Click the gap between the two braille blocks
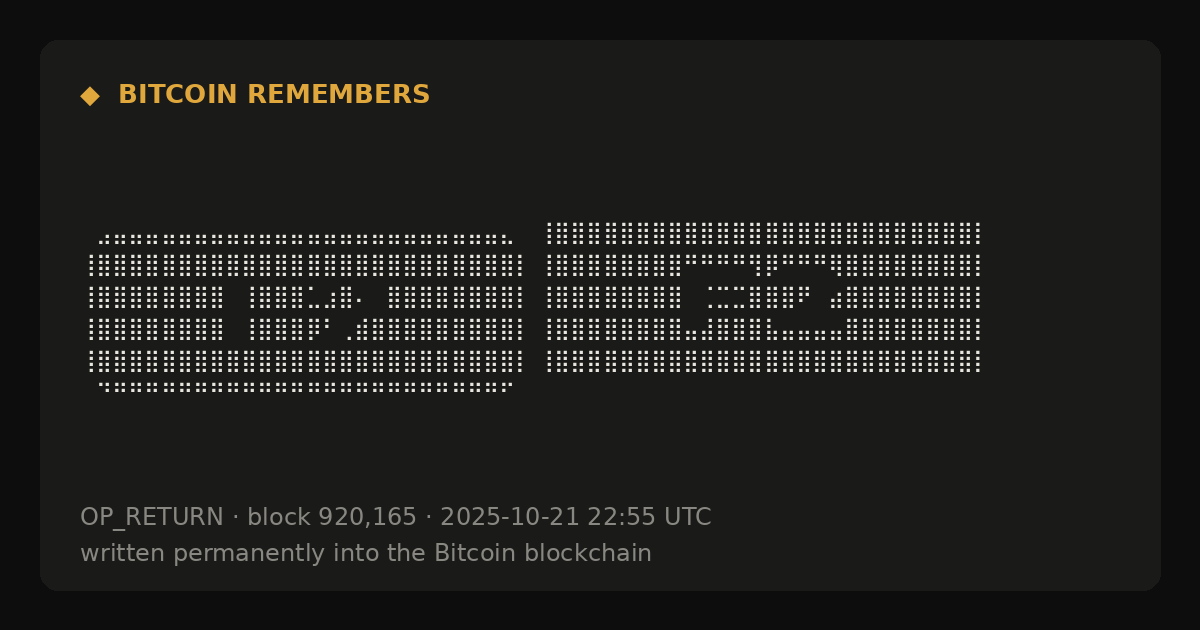The image size is (1200, 630). 535,305
